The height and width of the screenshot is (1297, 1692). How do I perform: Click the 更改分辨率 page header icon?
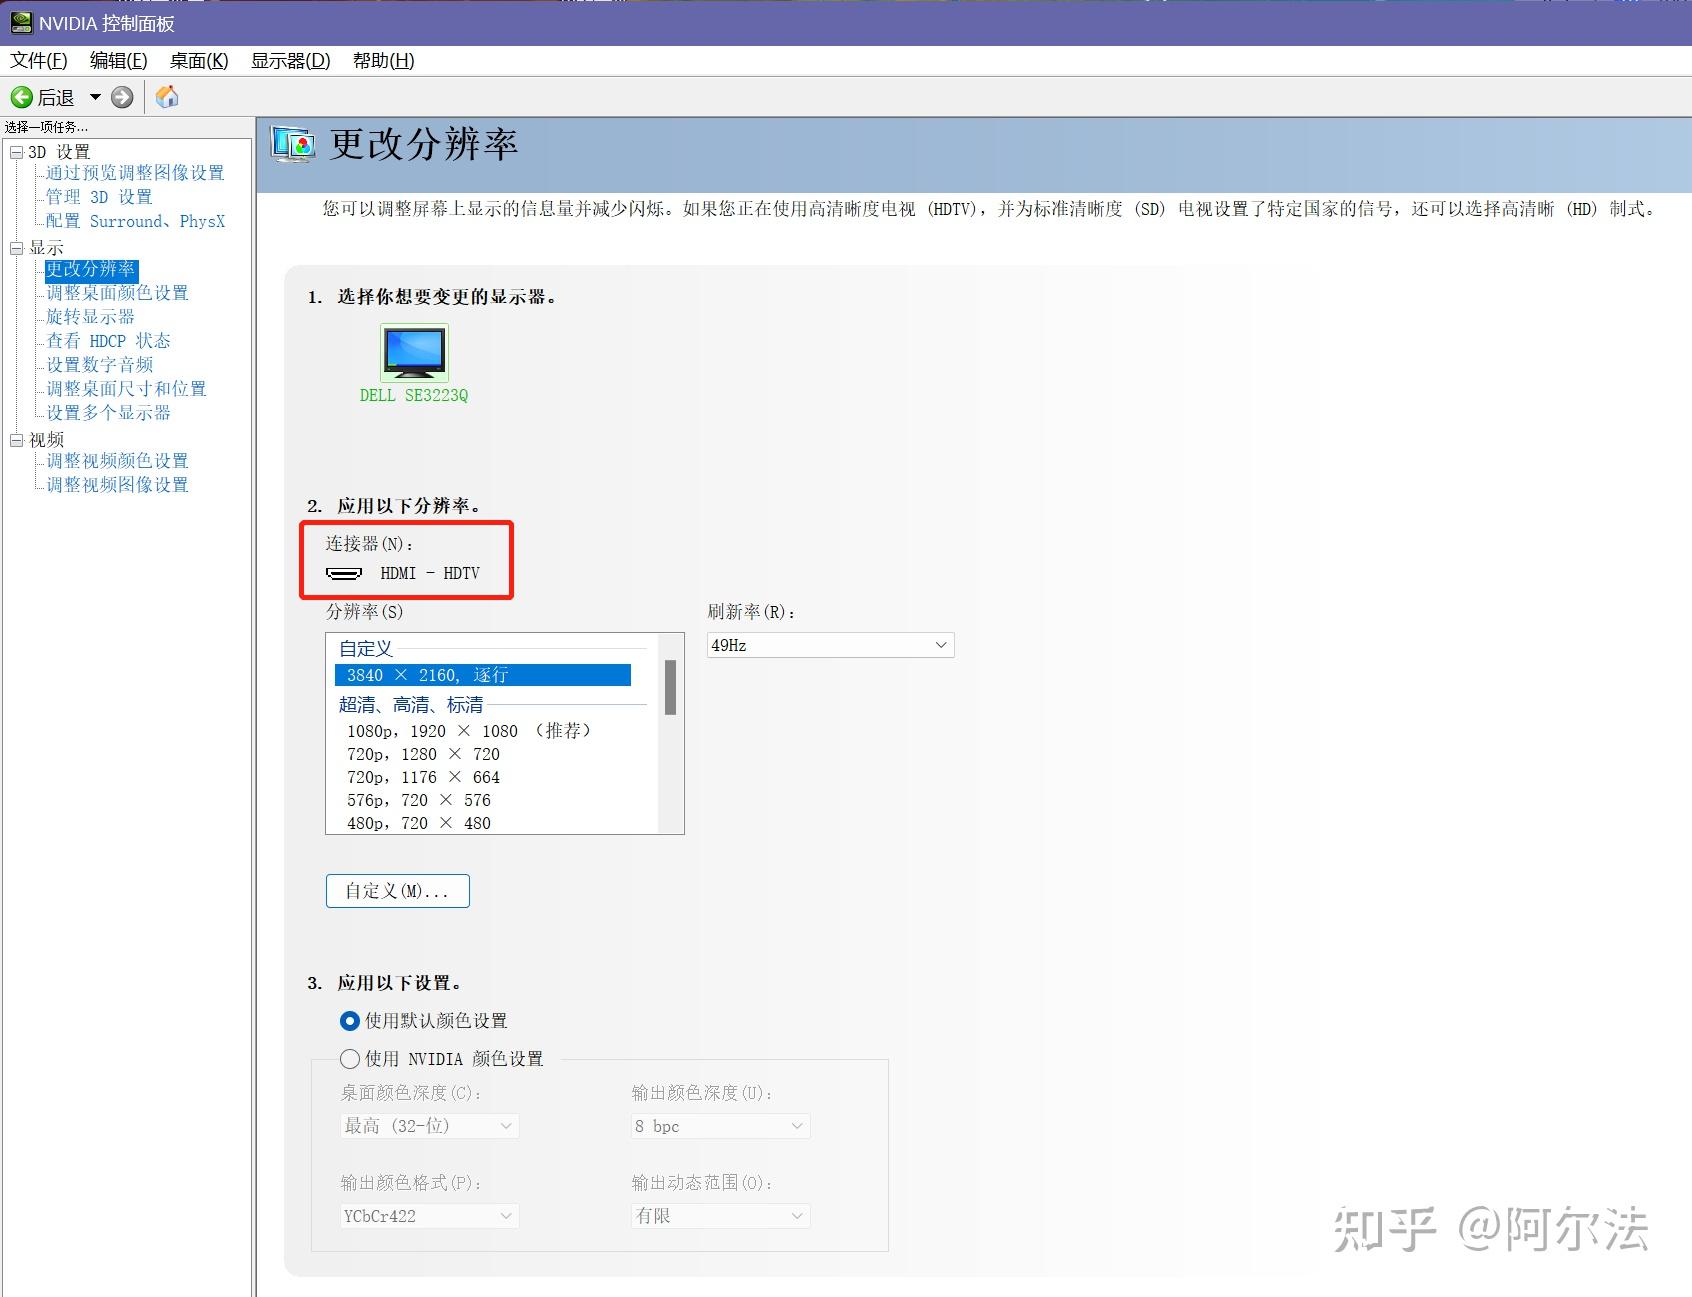[x=293, y=144]
